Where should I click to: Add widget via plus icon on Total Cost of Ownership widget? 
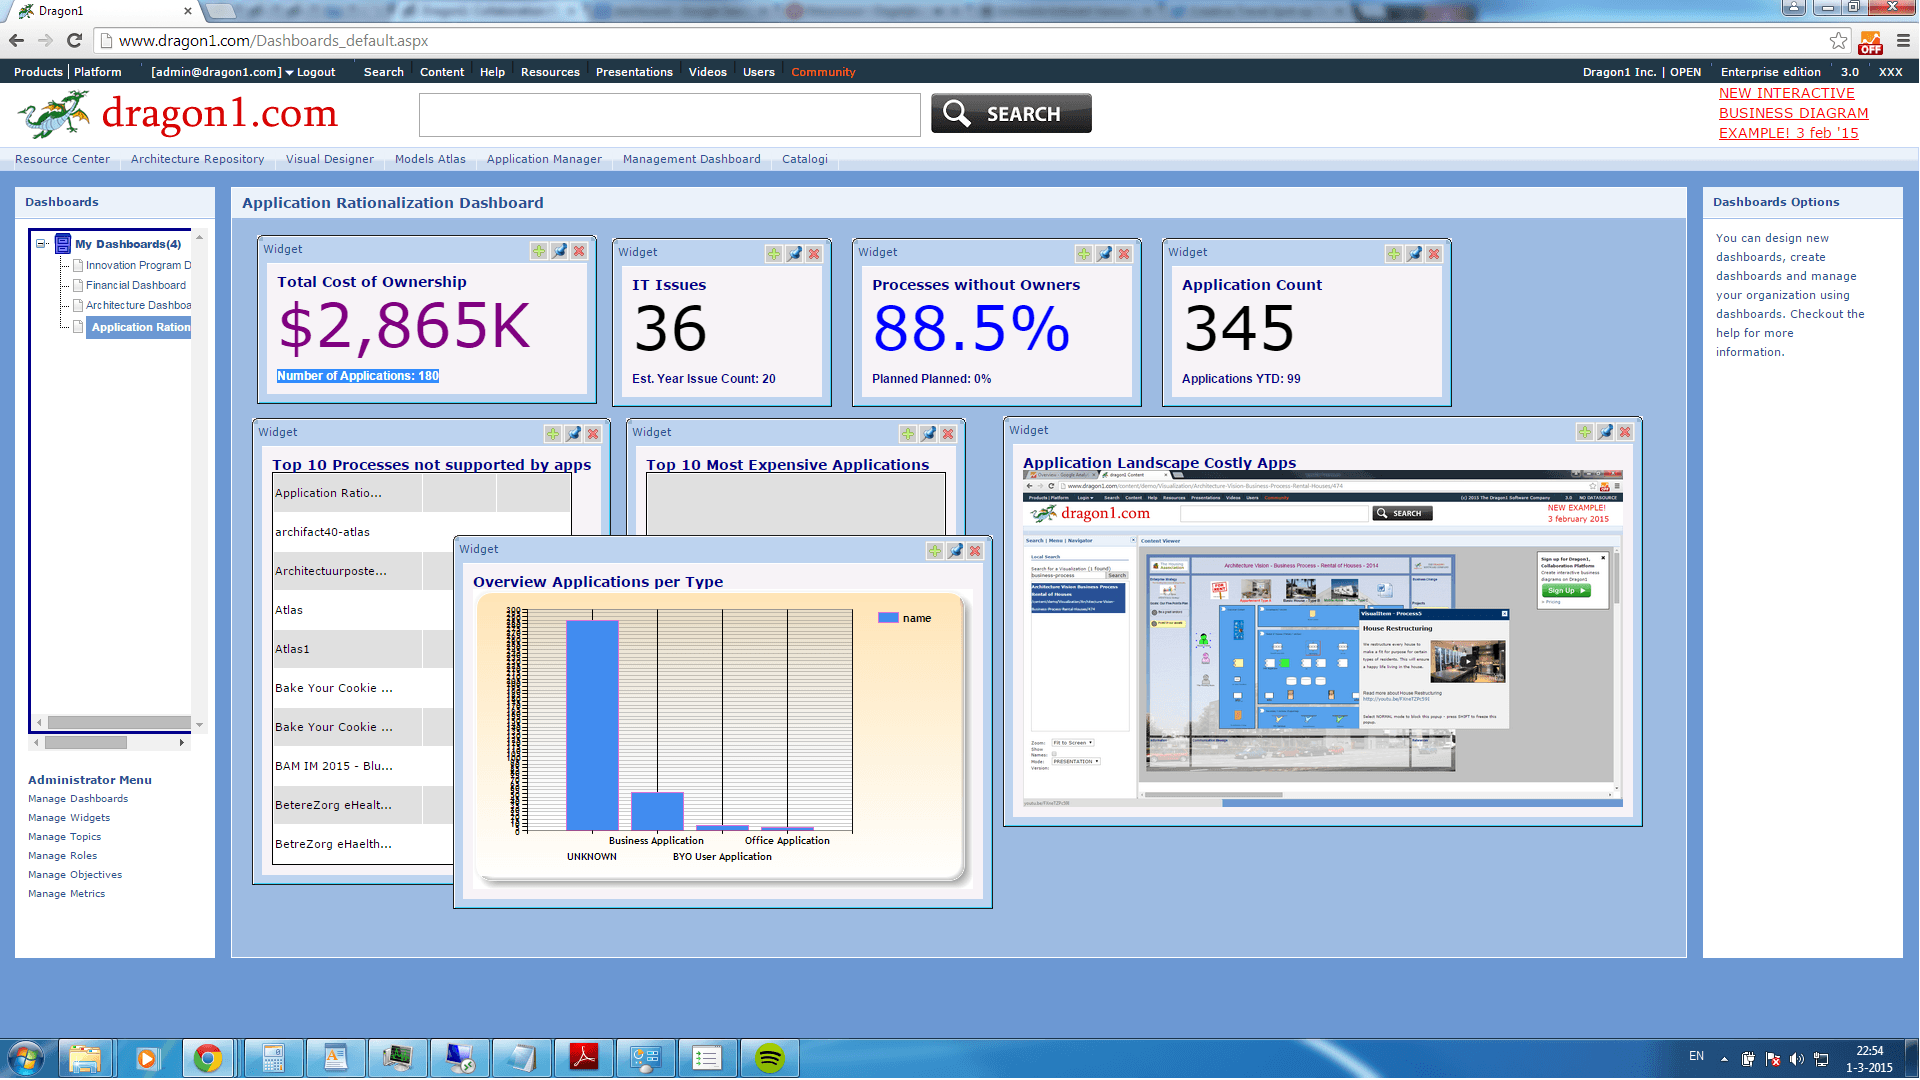pos(539,251)
